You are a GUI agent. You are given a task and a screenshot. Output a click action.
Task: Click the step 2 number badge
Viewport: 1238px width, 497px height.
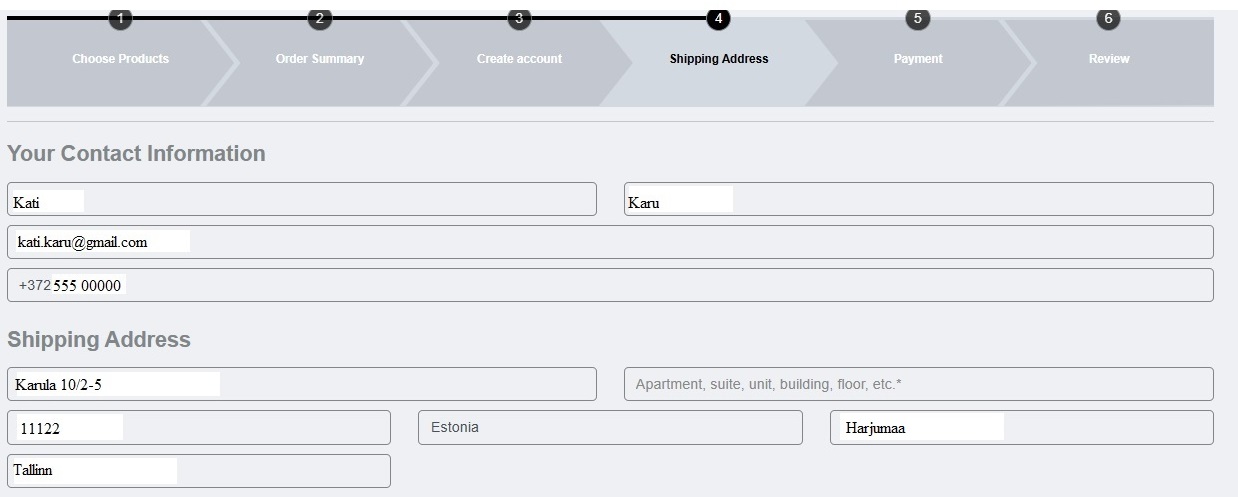tap(319, 19)
